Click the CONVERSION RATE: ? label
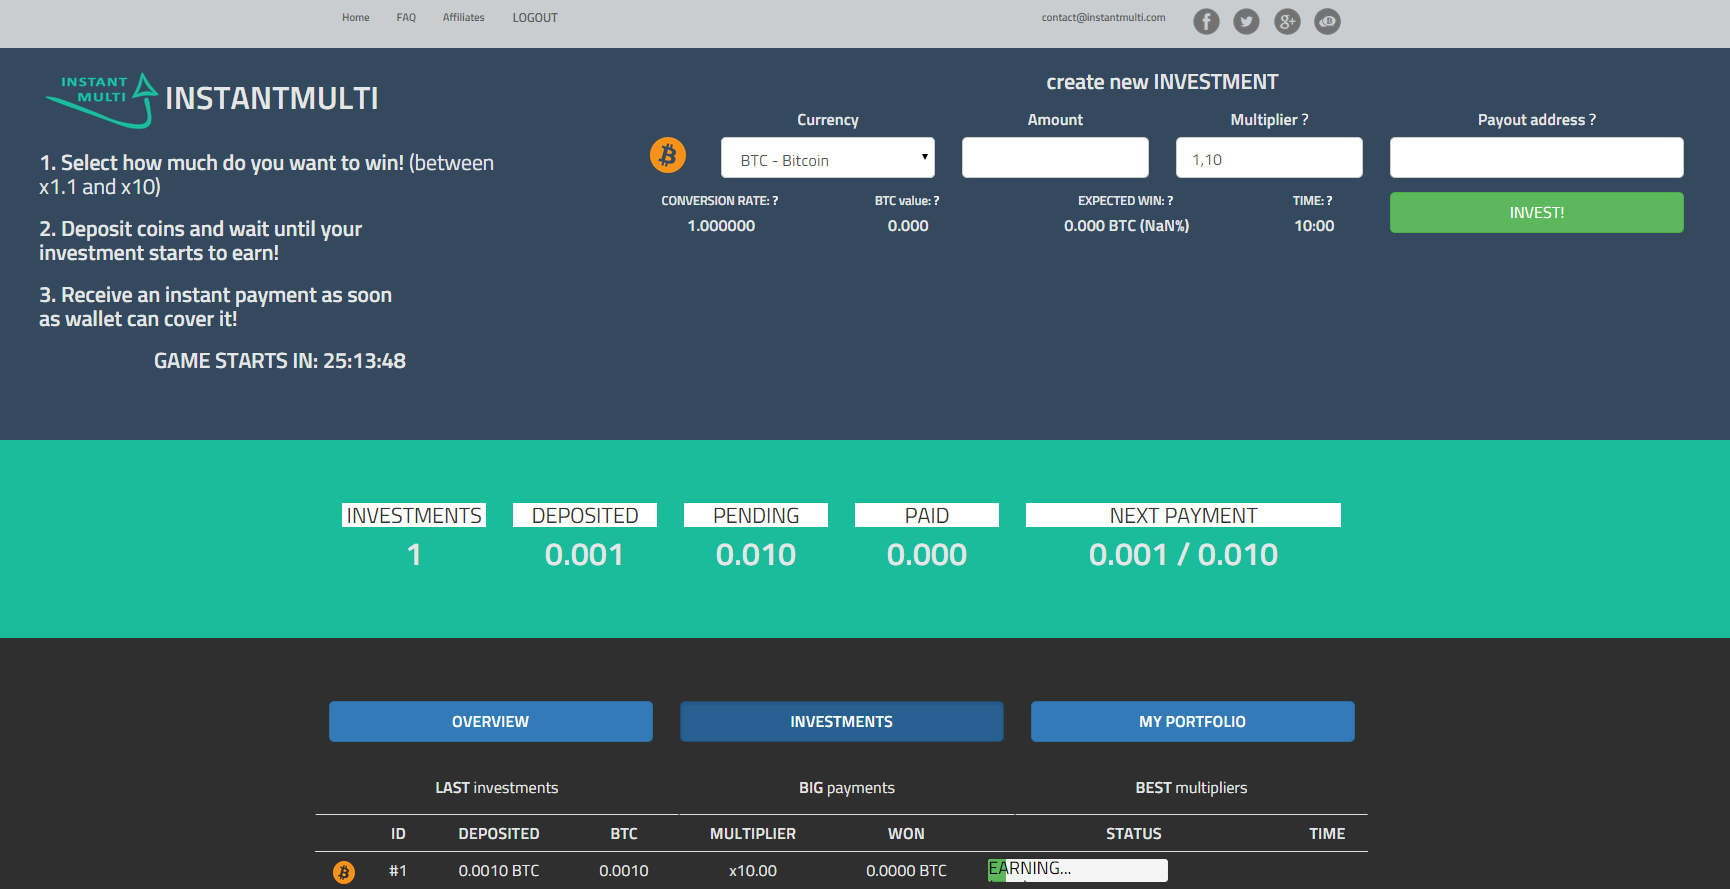The width and height of the screenshot is (1730, 889). [x=720, y=201]
